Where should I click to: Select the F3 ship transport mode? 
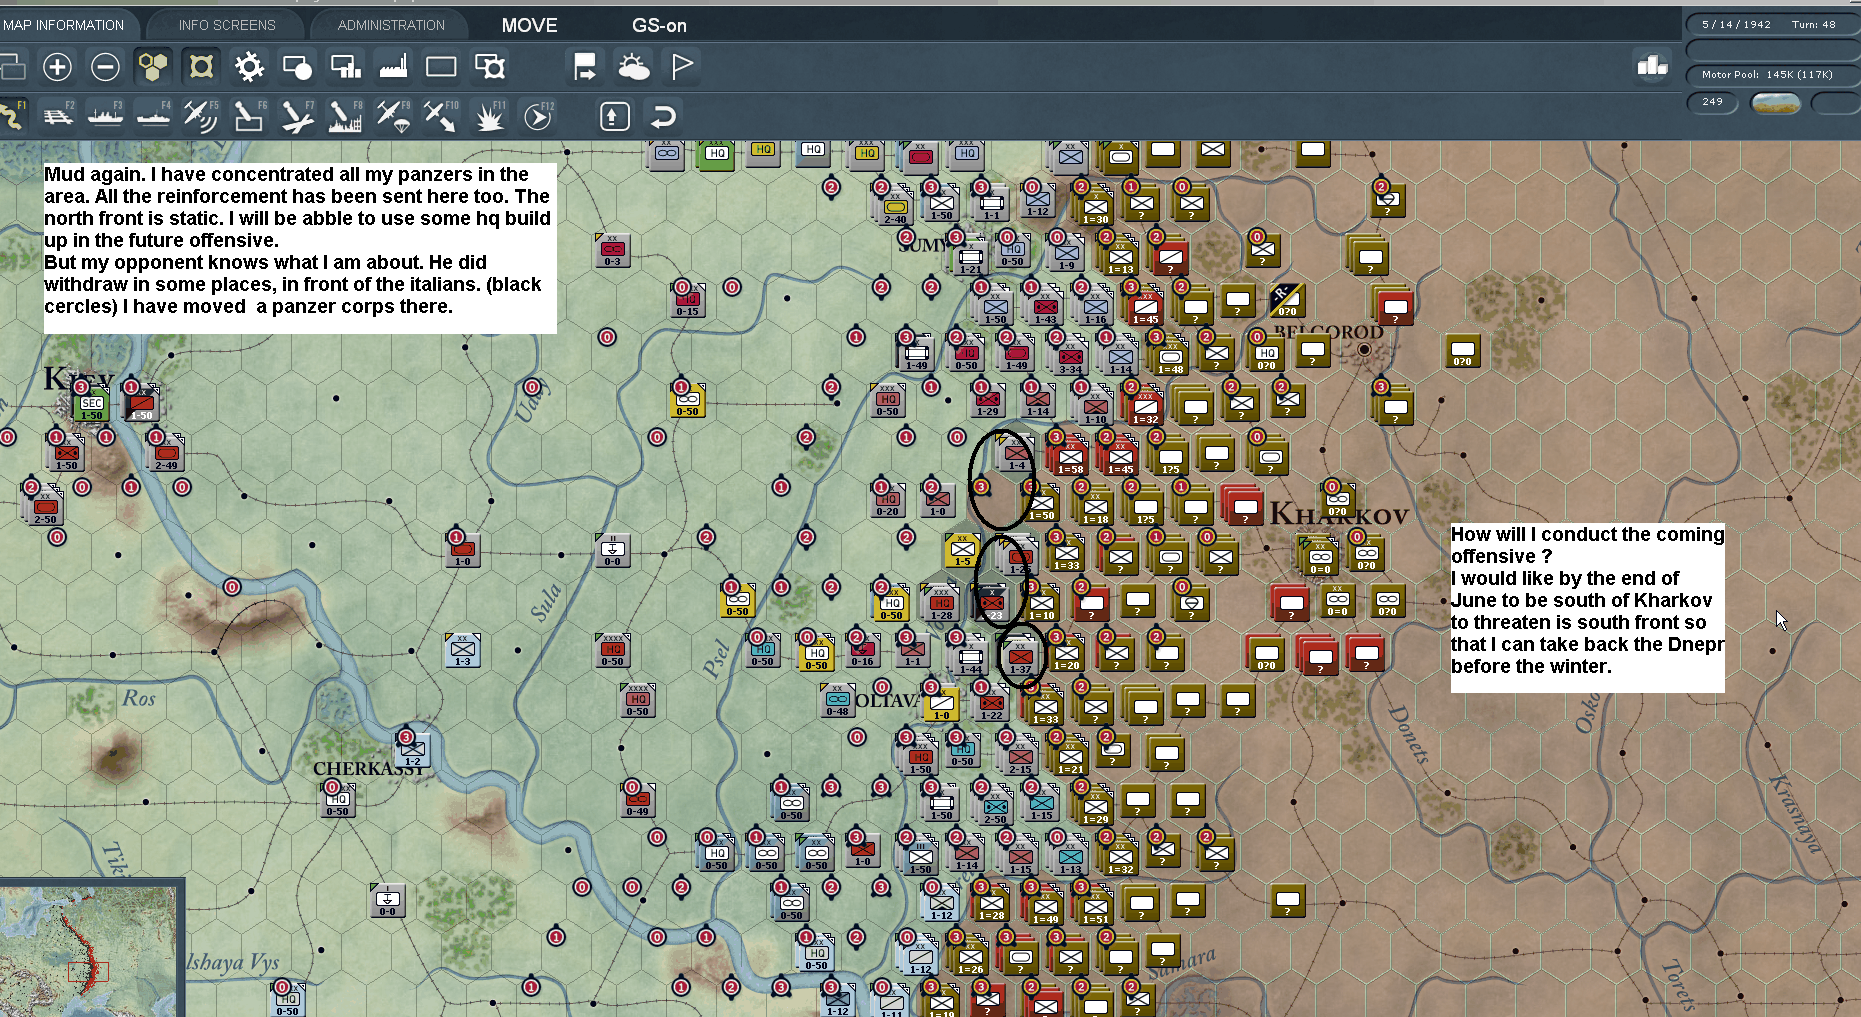click(106, 117)
